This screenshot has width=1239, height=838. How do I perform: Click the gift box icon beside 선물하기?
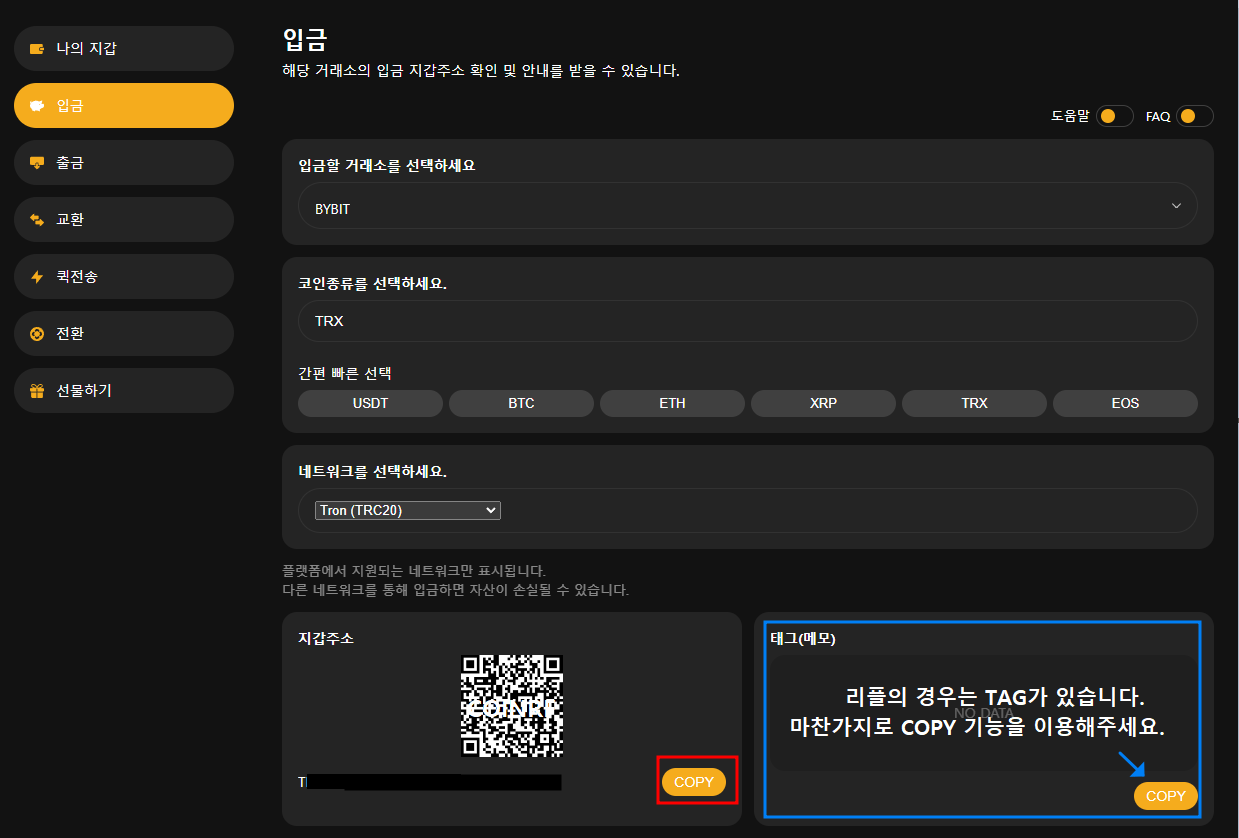point(37,391)
